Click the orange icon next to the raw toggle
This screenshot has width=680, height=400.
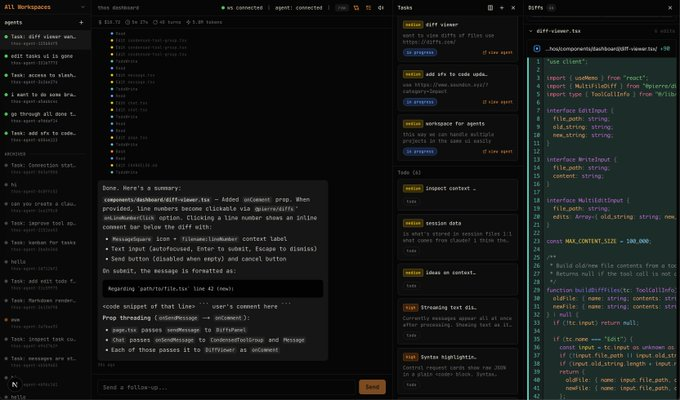(x=356, y=8)
